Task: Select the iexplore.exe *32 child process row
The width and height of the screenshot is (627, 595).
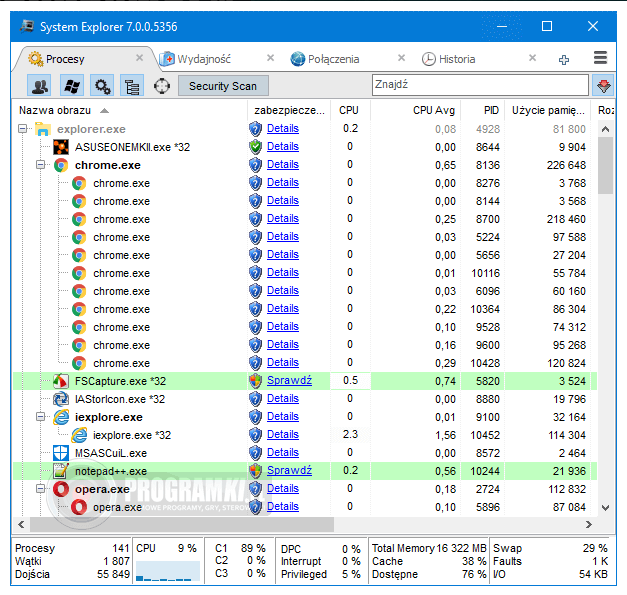Action: coord(305,435)
